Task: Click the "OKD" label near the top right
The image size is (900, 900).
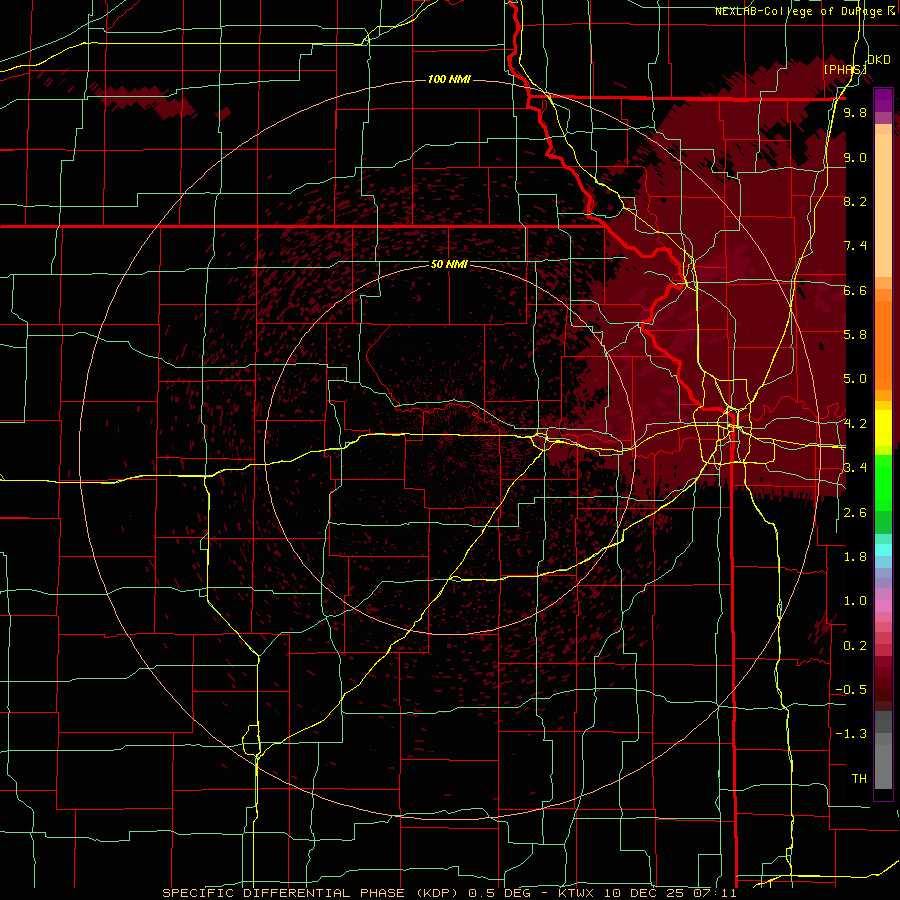Action: 879,60
